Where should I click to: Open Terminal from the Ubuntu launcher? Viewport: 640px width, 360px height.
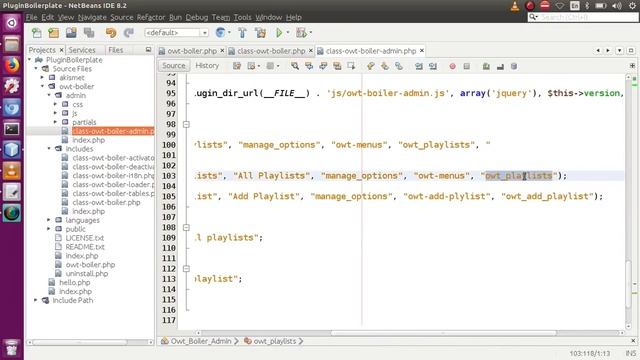point(11,129)
